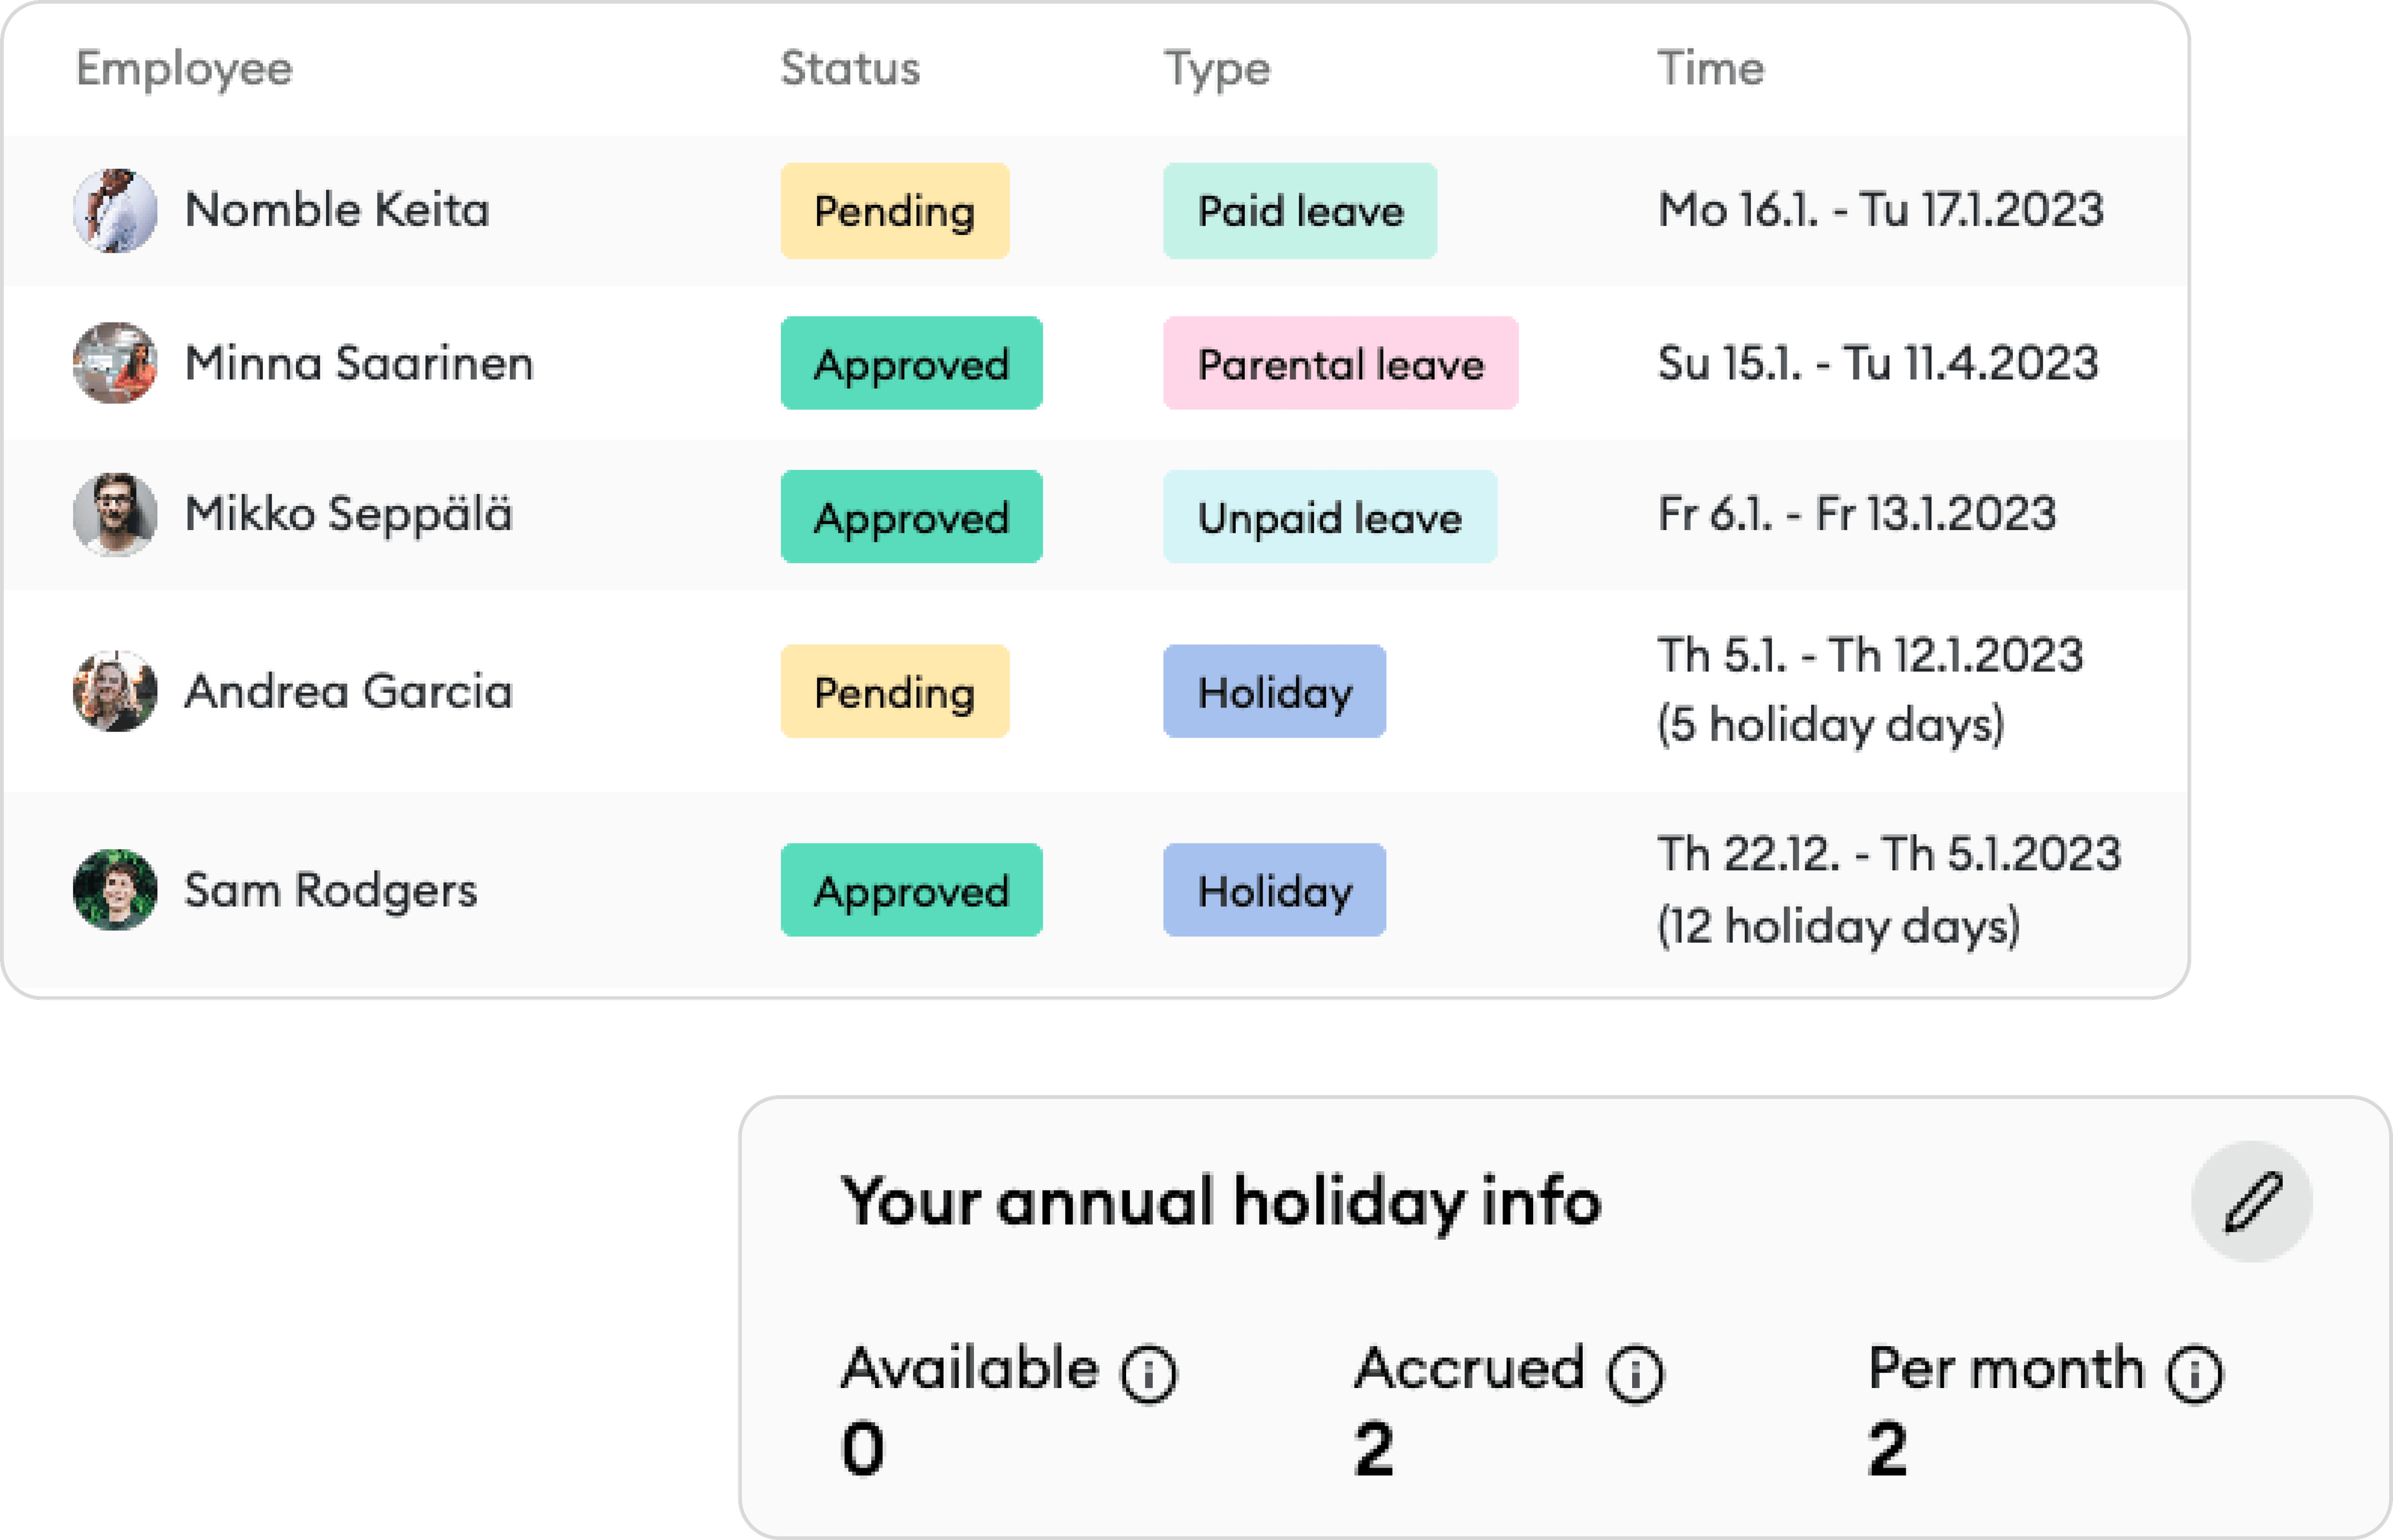2393x1540 pixels.
Task: Open the info icon next to Accrued
Action: coord(1635,1374)
